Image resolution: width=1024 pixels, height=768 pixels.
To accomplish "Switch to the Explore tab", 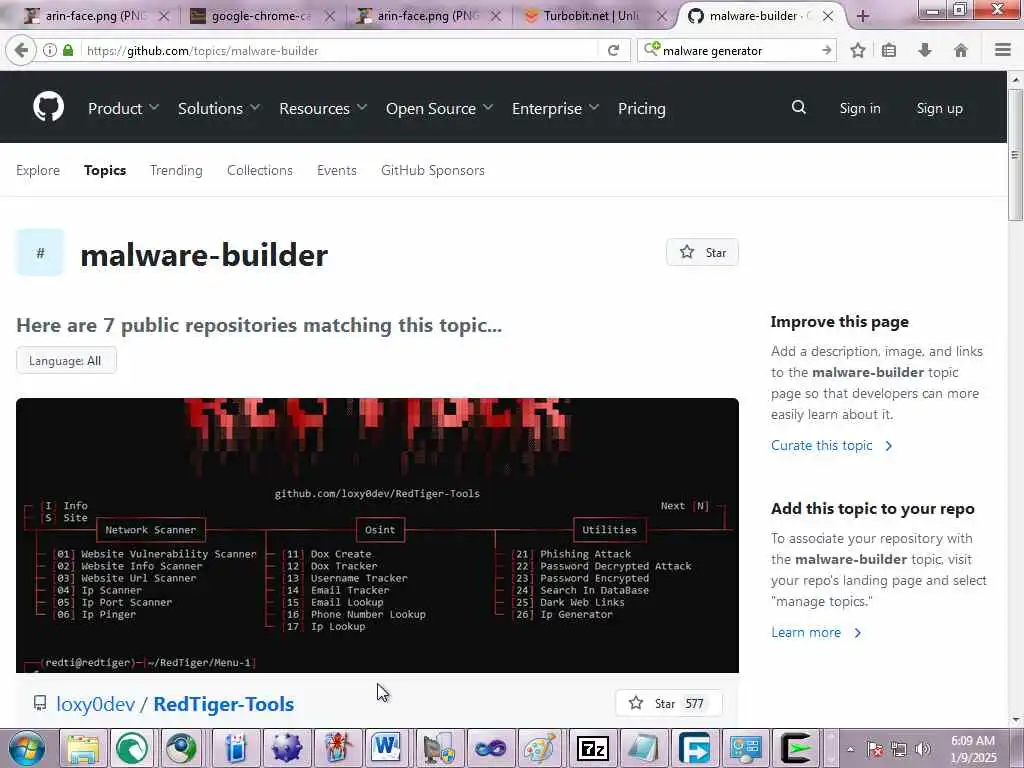I will tap(38, 170).
